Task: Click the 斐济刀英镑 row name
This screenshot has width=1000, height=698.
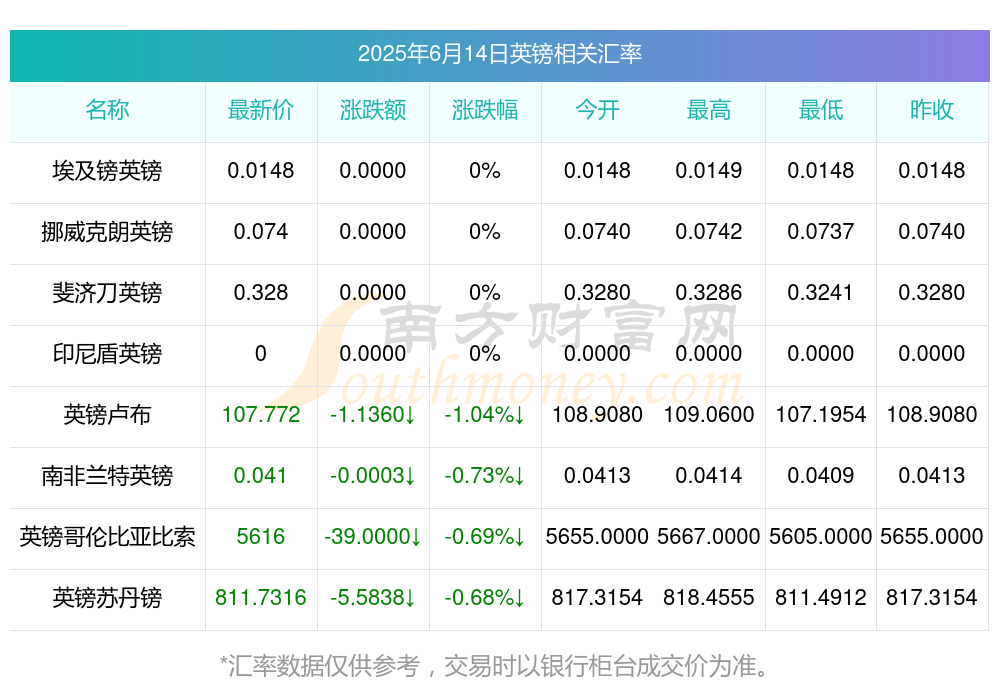Action: click(107, 292)
